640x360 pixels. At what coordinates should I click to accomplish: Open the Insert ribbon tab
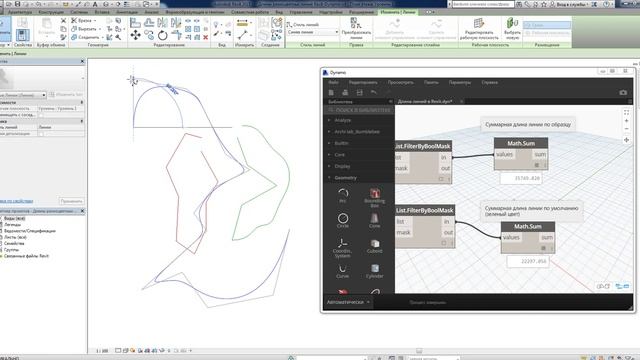102,12
